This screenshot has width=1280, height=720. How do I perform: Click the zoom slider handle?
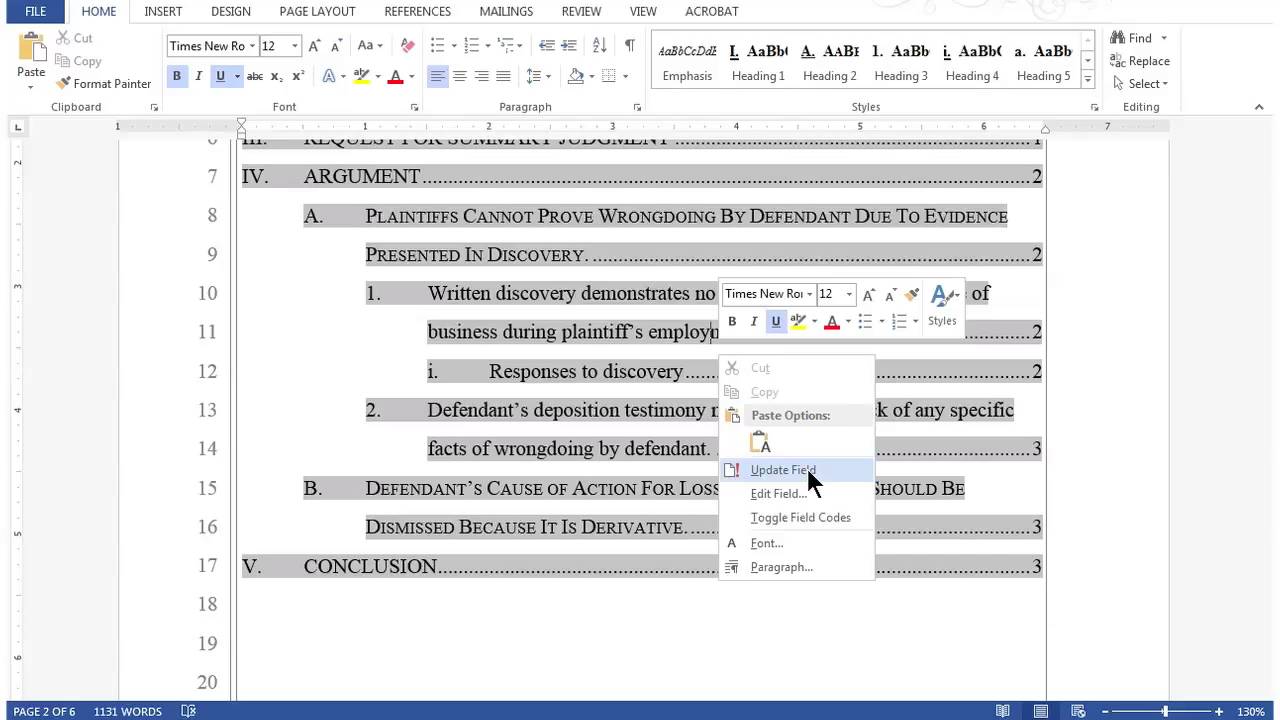click(x=1165, y=712)
